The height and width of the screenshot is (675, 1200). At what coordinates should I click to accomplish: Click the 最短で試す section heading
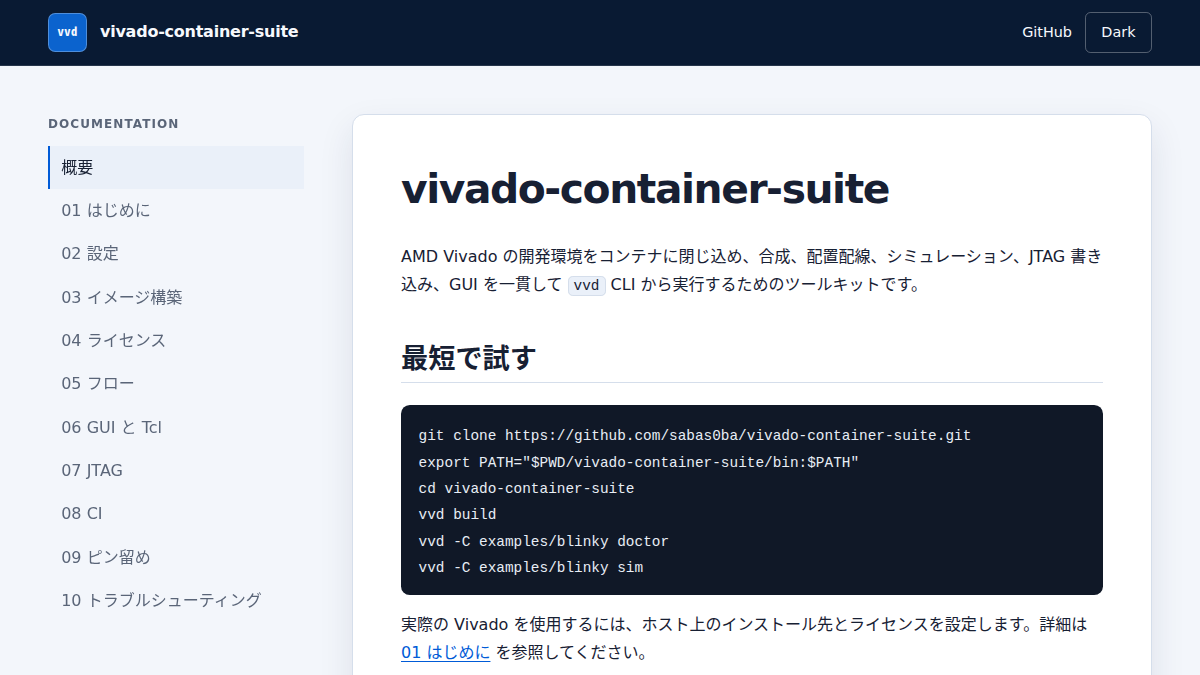coord(469,357)
